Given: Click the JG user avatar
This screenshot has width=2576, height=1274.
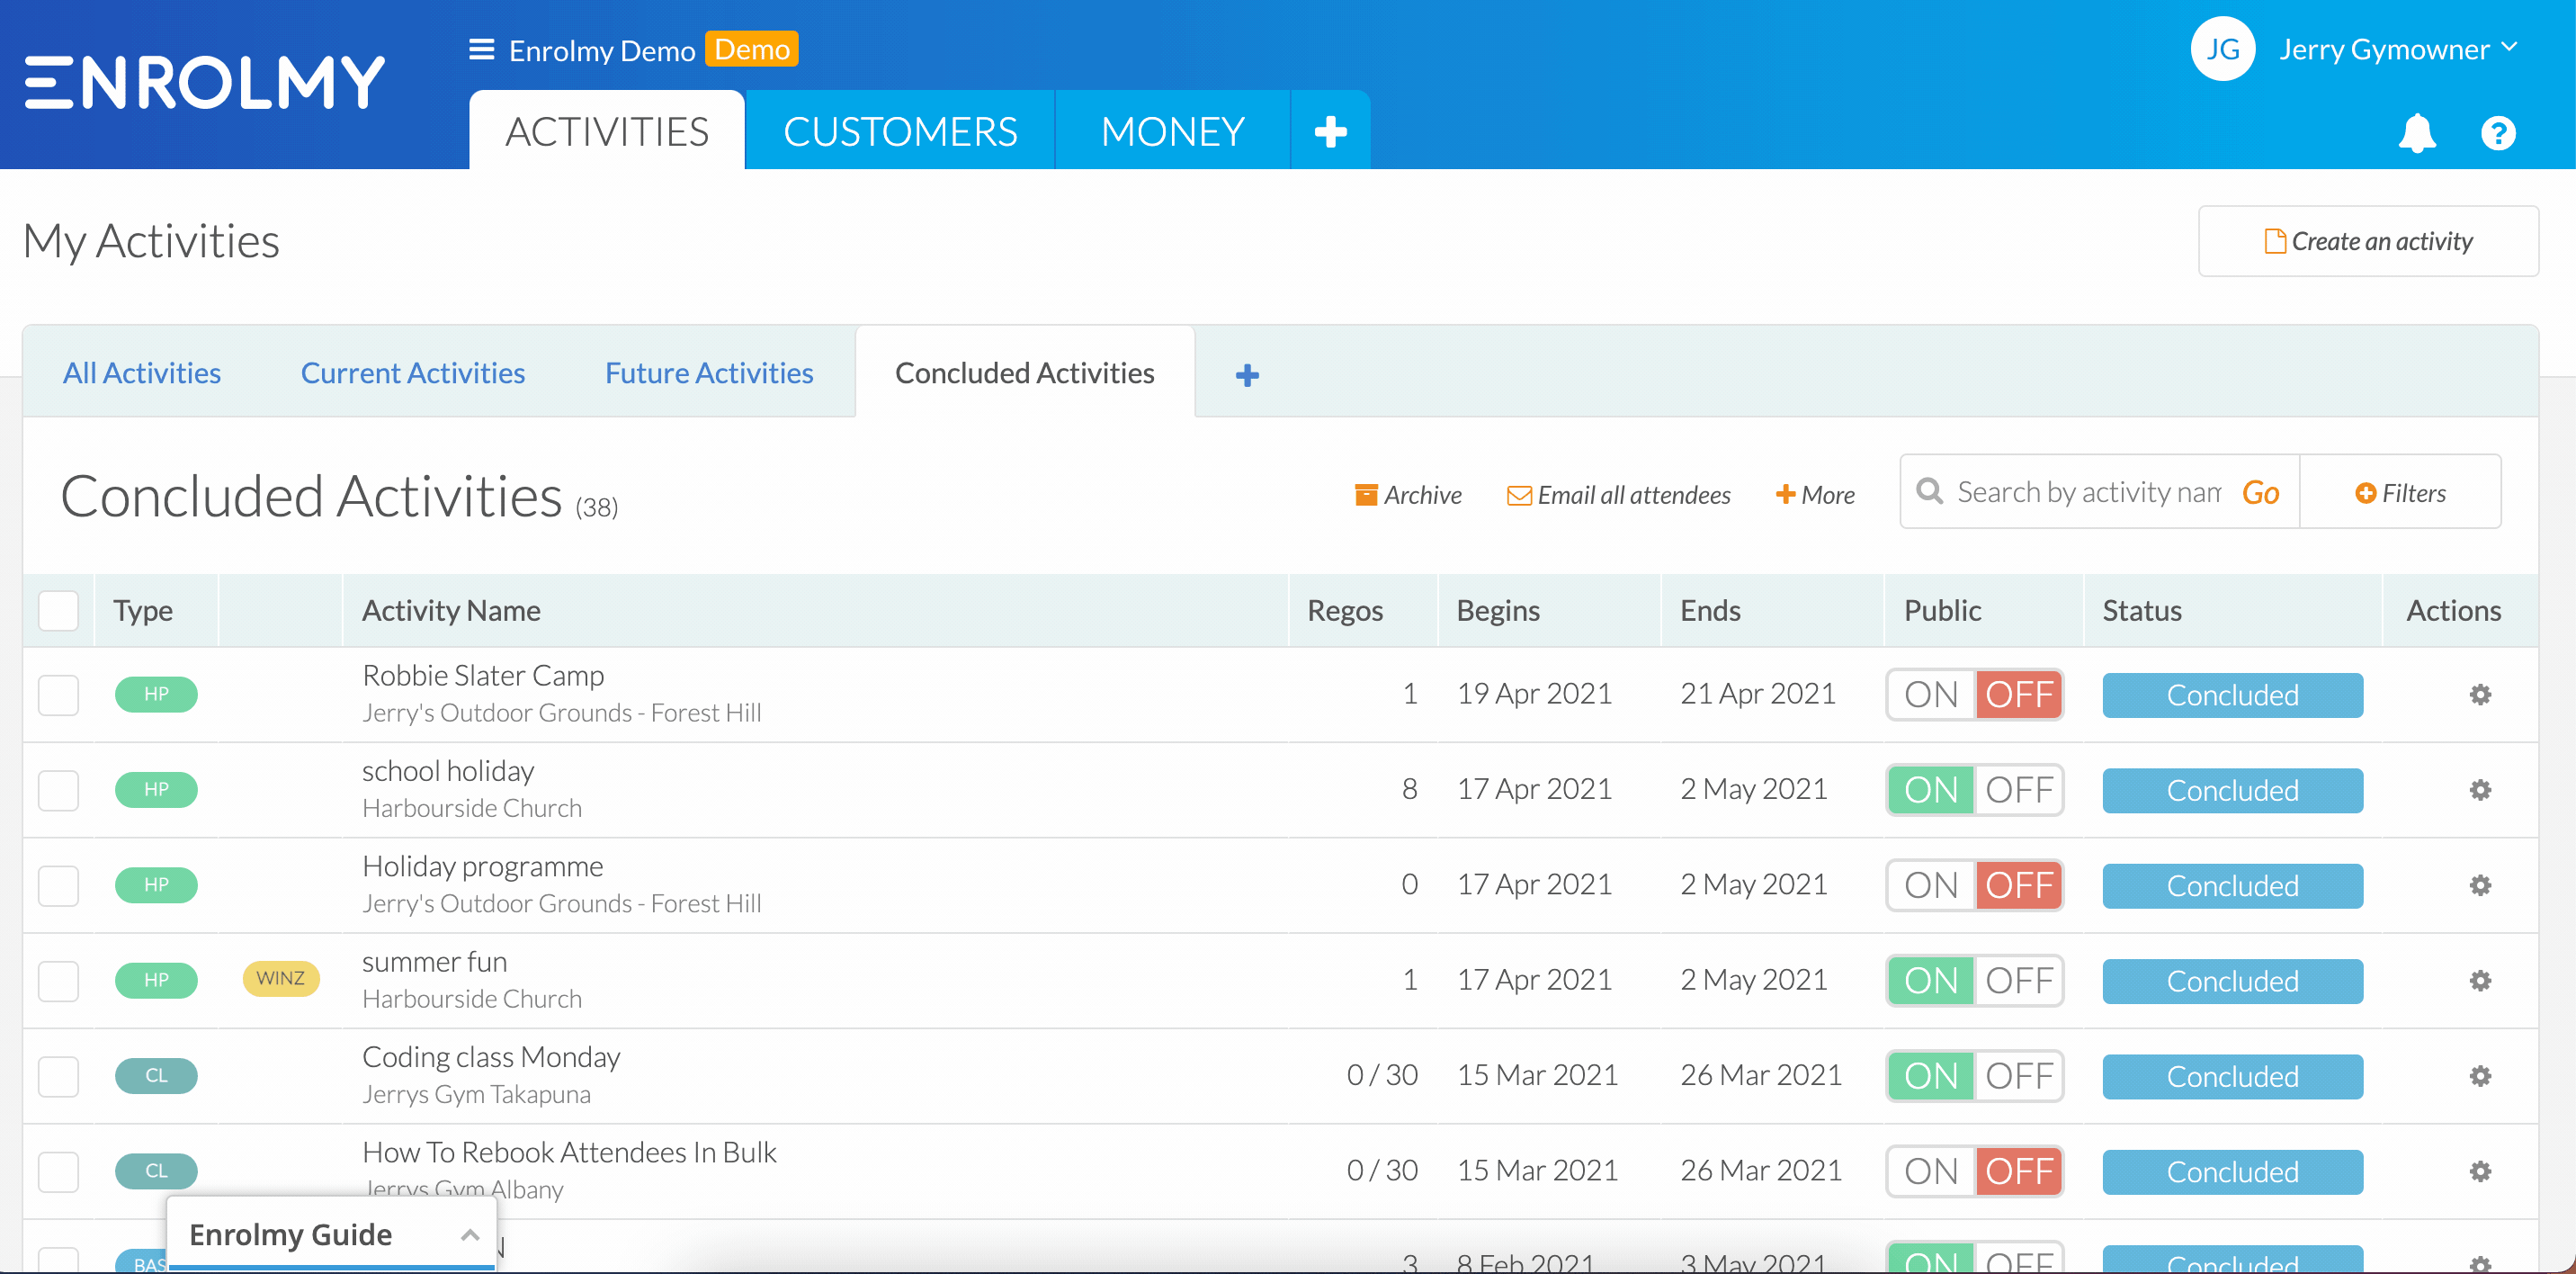Looking at the screenshot, I should (2222, 49).
